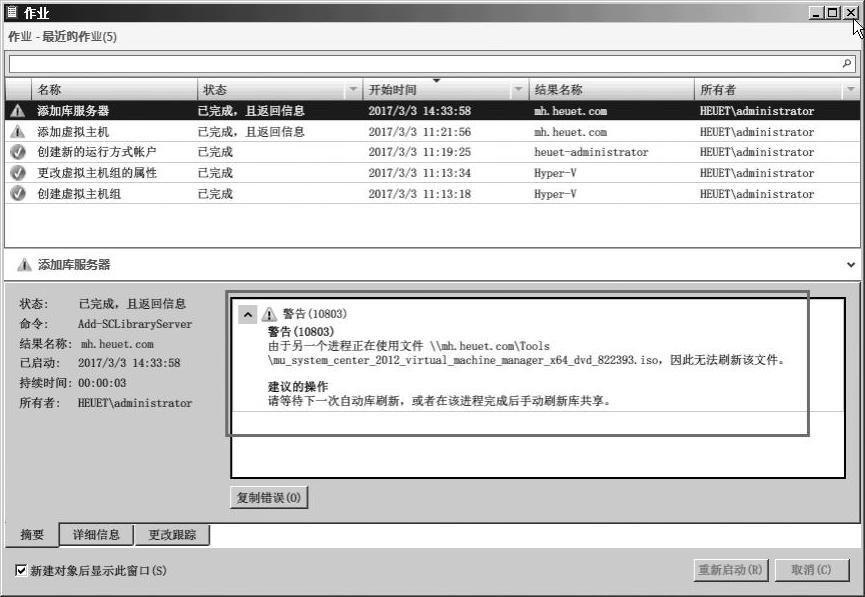Open the 状态 column filter dropdown
The height and width of the screenshot is (597, 865).
click(x=353, y=89)
